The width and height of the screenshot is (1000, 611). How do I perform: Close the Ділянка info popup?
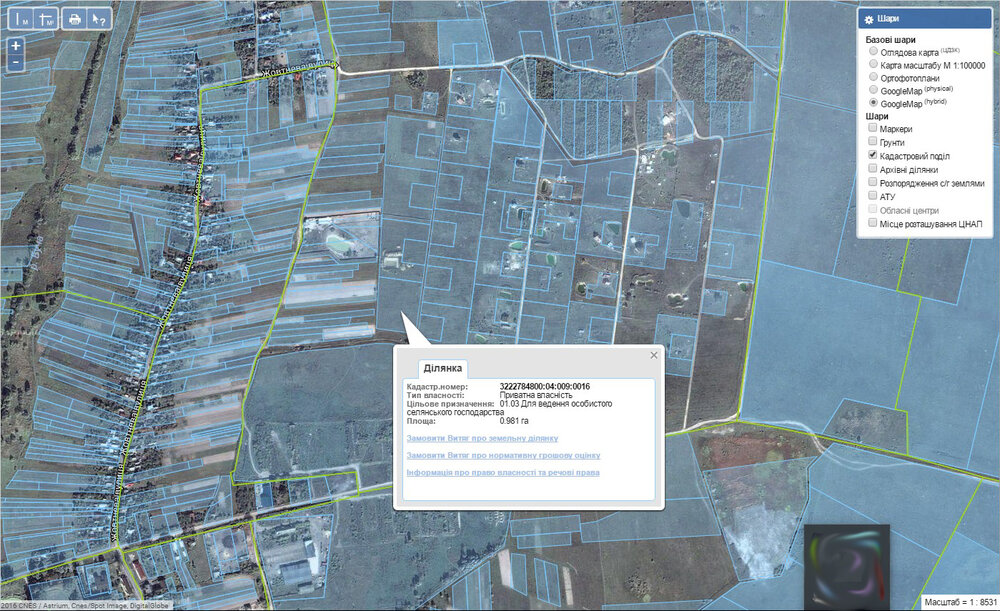[654, 355]
